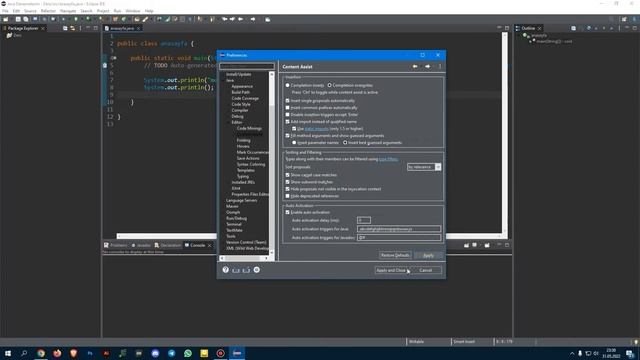
Task: Click the Open Console toolbar icon
Action: (x=487, y=245)
